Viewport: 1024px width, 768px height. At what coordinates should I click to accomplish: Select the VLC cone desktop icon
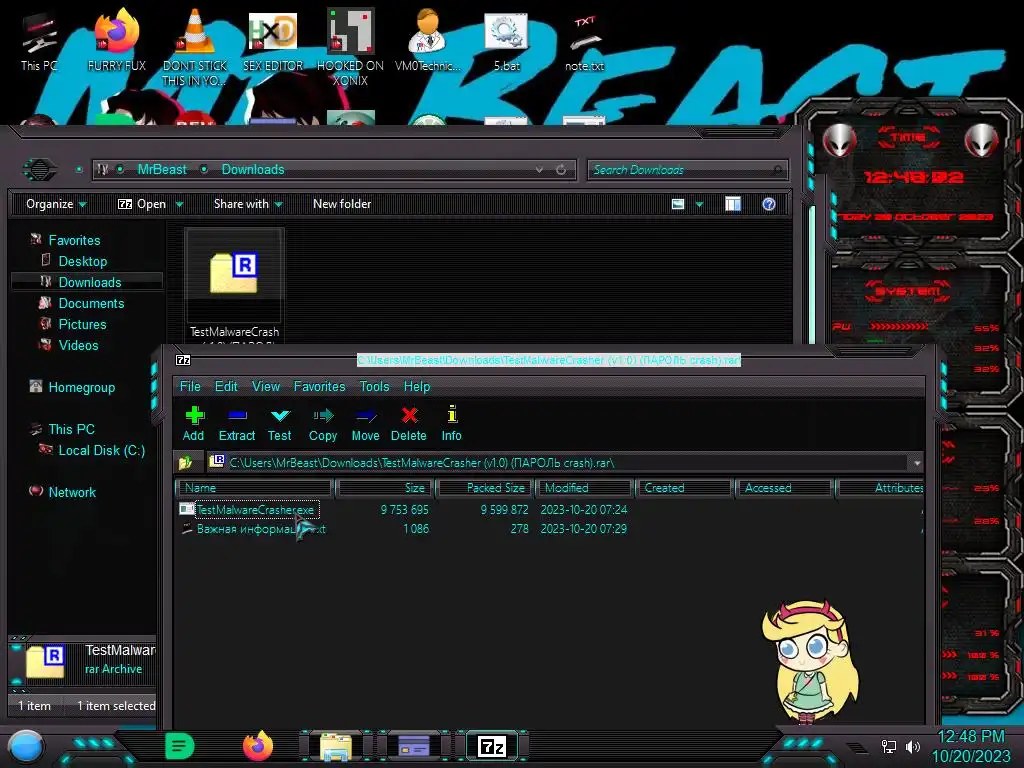tap(195, 47)
